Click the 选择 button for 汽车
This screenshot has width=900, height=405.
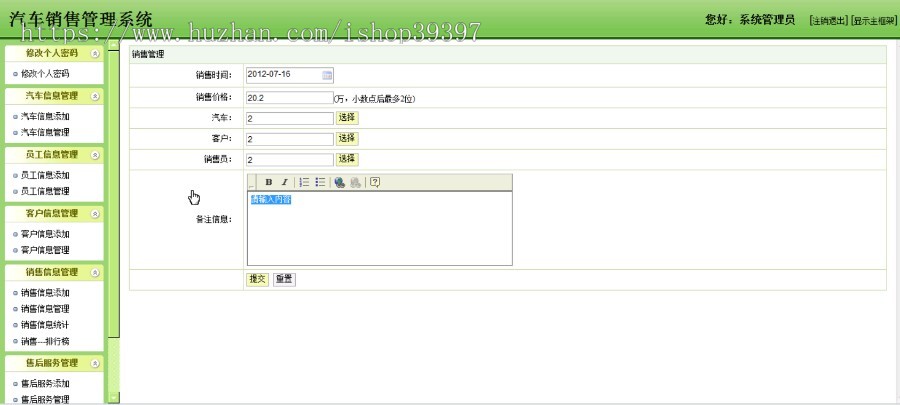pos(347,118)
